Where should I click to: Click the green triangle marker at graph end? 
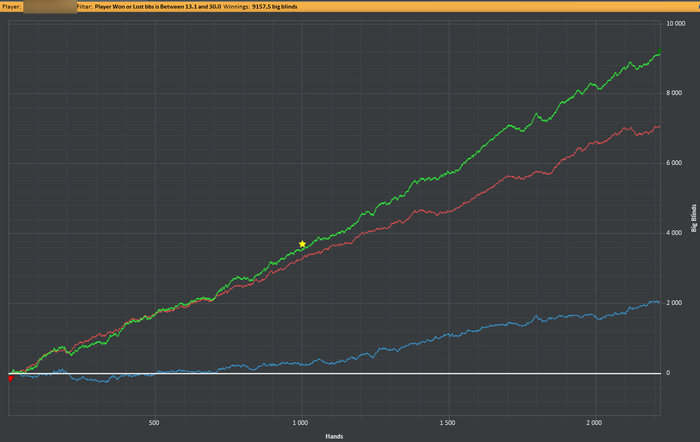pyautogui.click(x=659, y=51)
